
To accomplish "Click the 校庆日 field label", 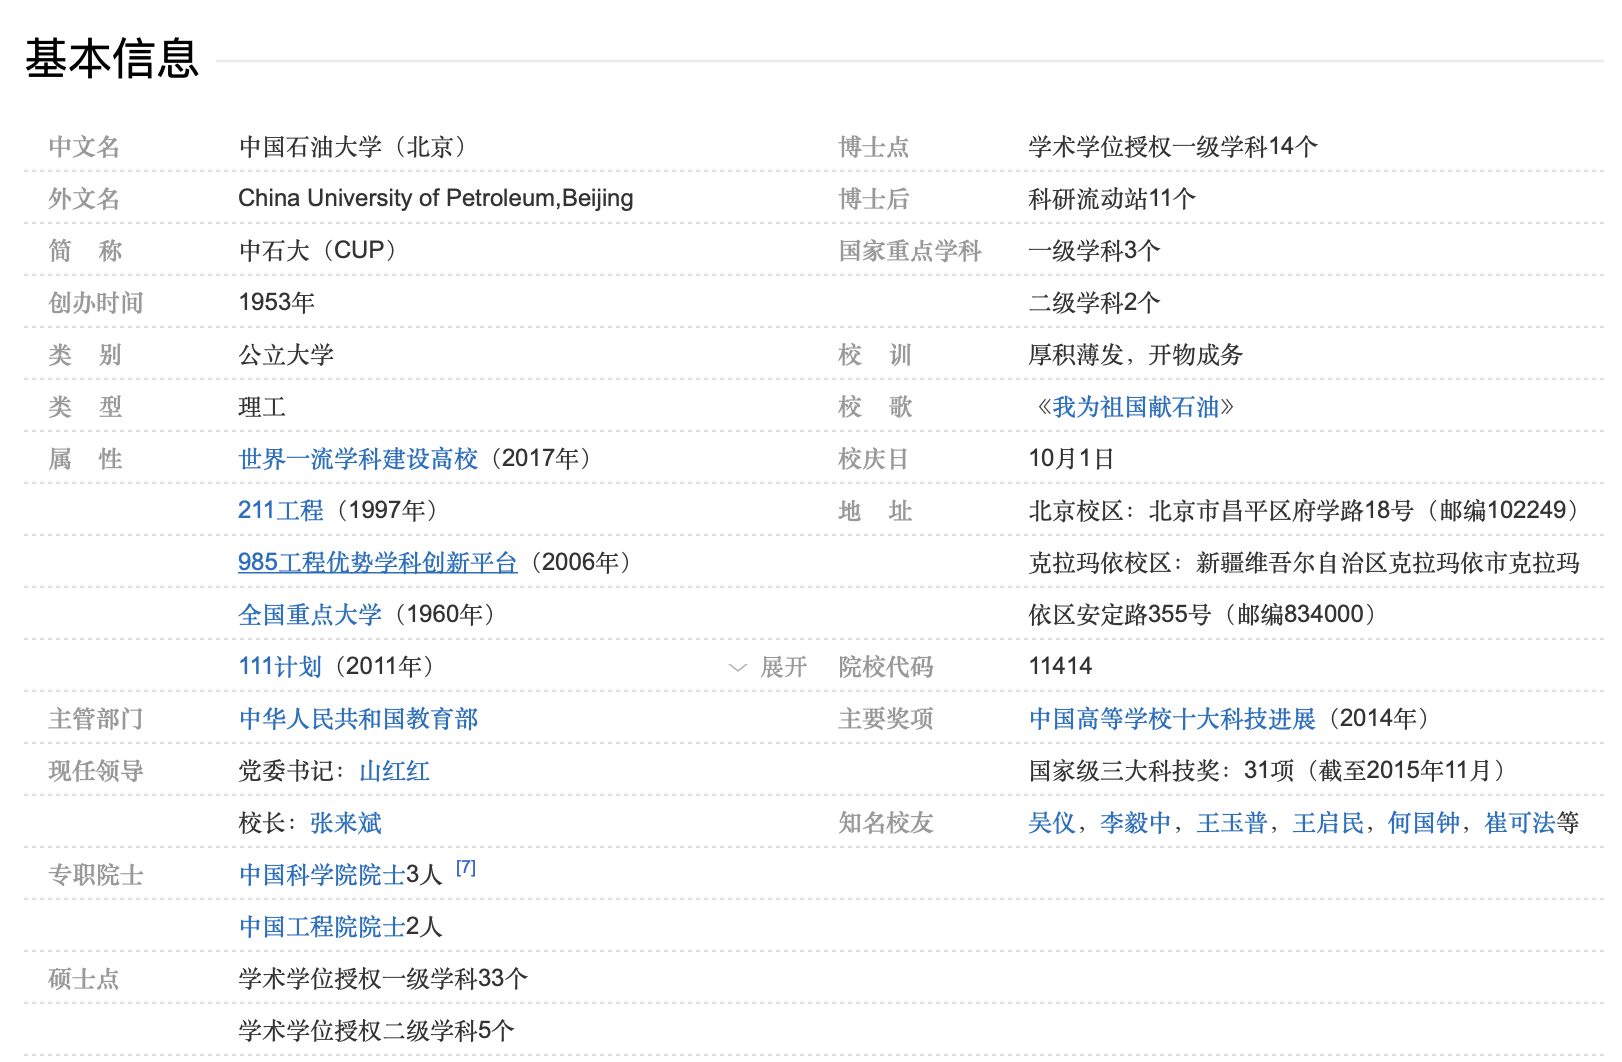I will (x=874, y=459).
